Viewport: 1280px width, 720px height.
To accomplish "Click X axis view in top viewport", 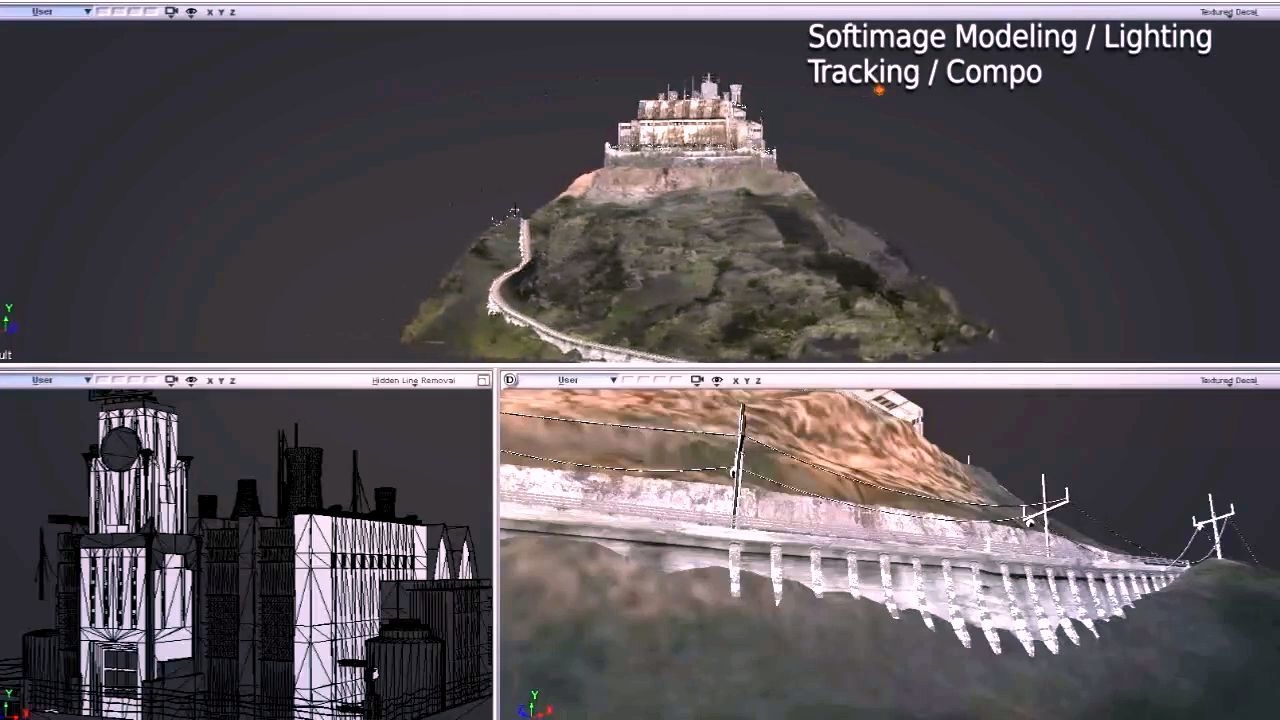I will tap(210, 12).
